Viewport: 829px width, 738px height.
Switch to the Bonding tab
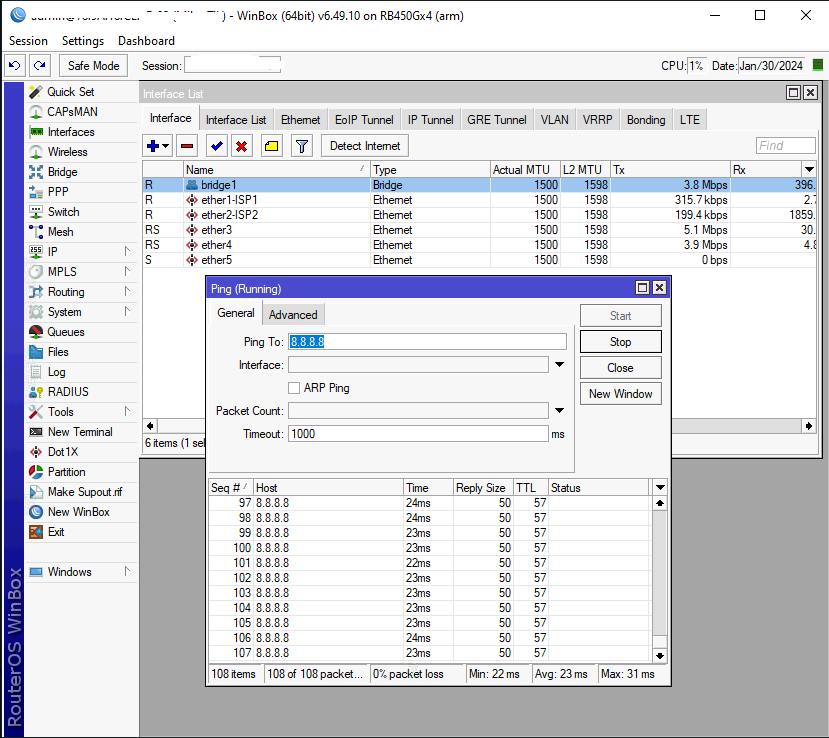click(x=646, y=120)
